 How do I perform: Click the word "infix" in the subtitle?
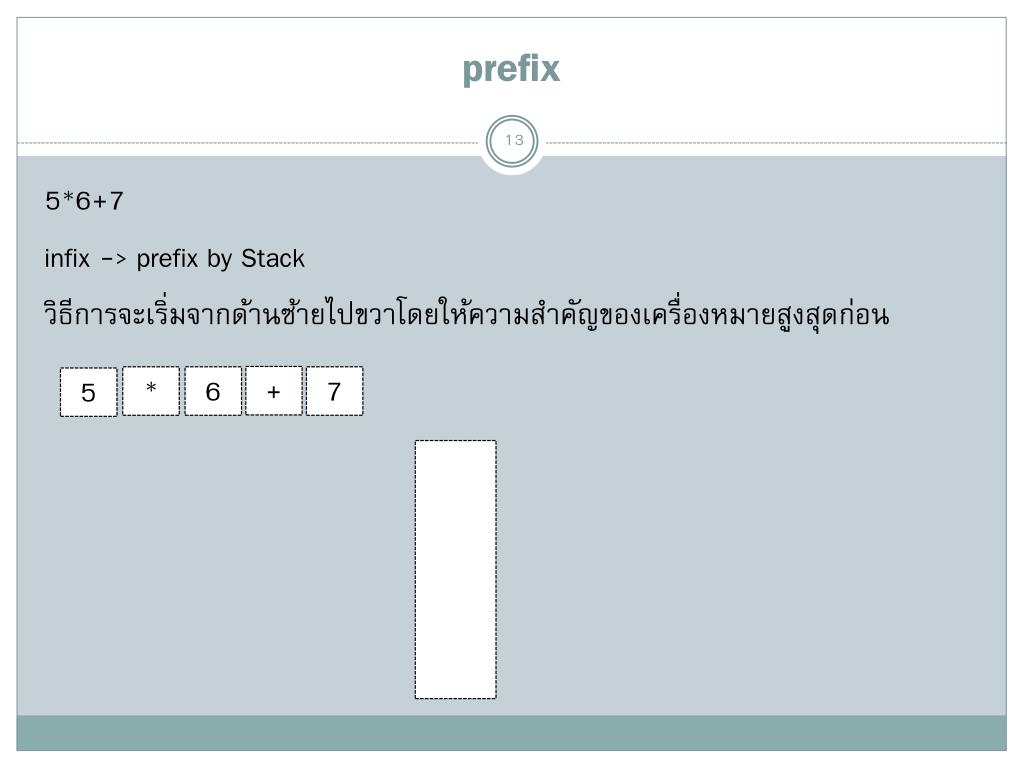coord(67,259)
